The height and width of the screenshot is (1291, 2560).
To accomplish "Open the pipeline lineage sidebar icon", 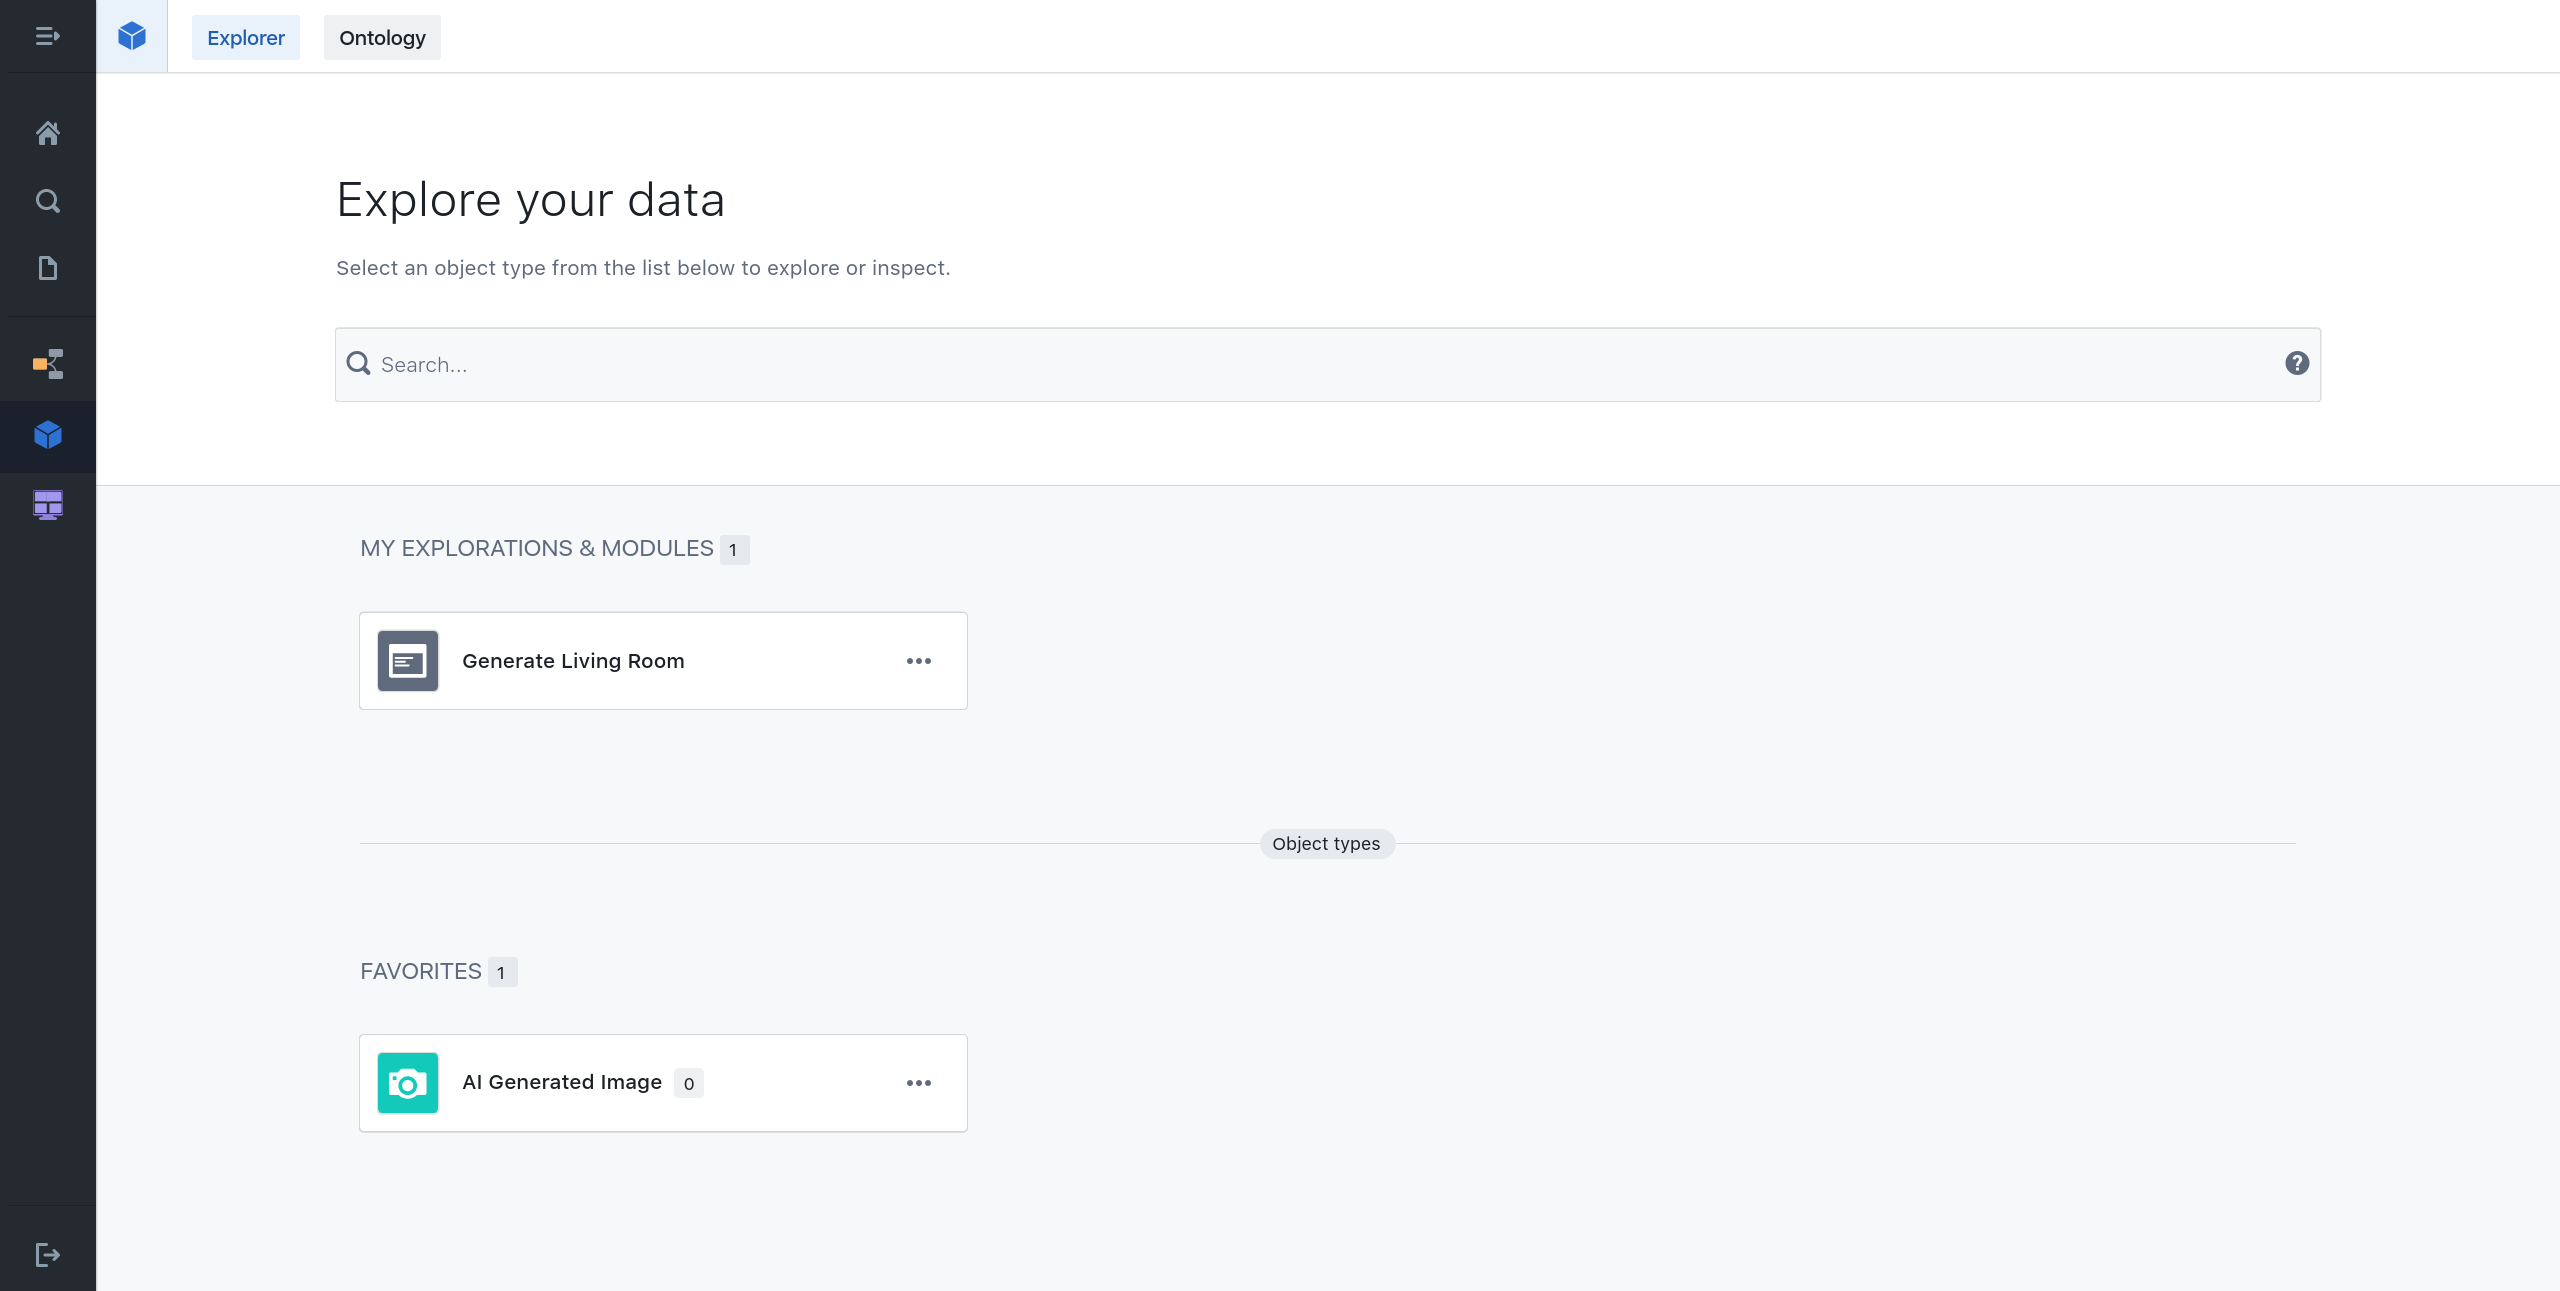I will (x=47, y=364).
